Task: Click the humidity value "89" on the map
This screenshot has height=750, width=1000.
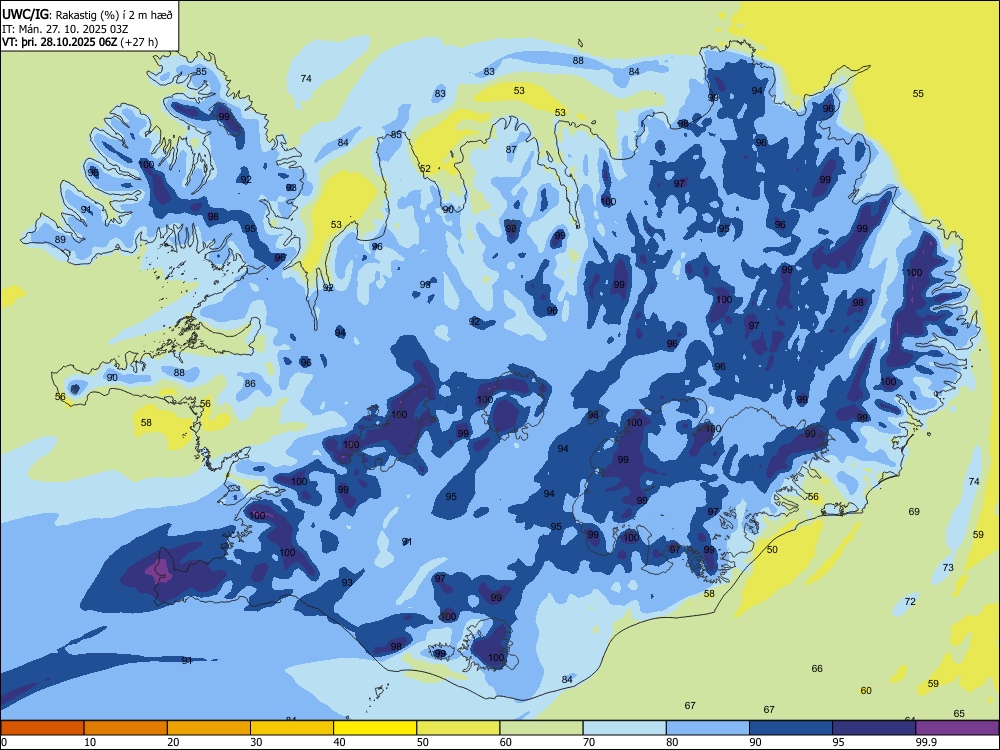Action: (60, 240)
